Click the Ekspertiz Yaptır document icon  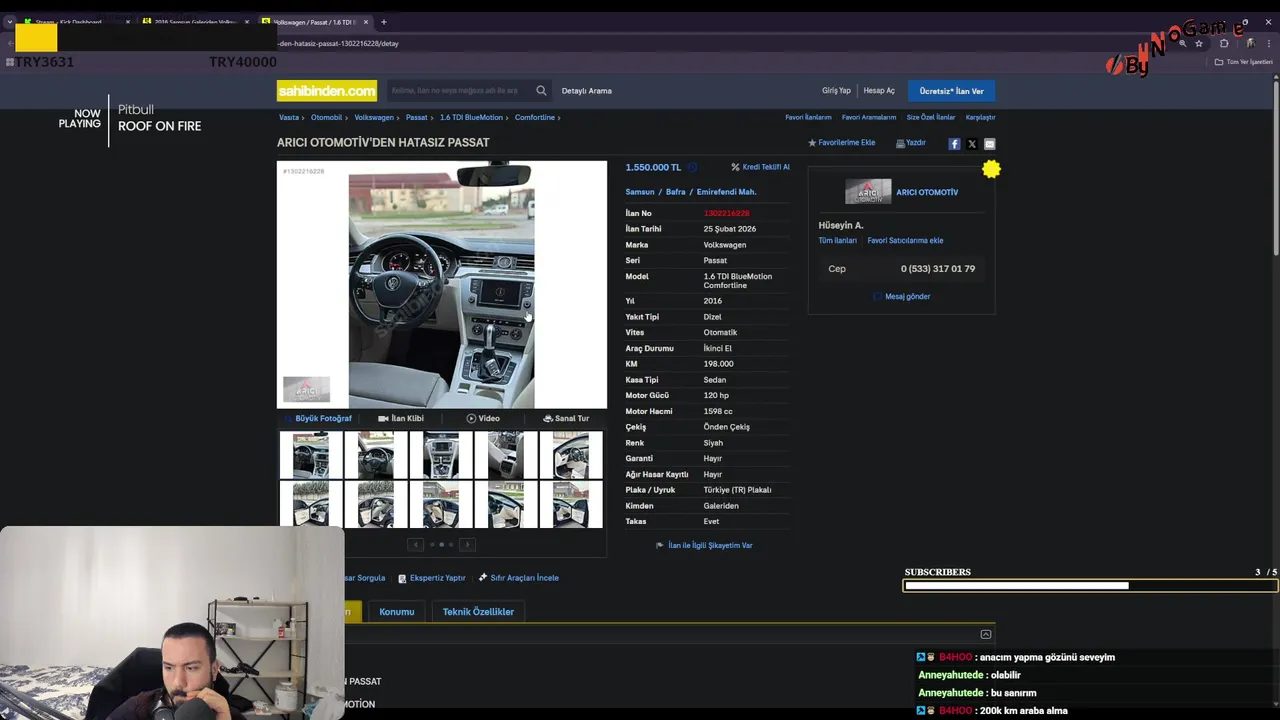tap(402, 578)
